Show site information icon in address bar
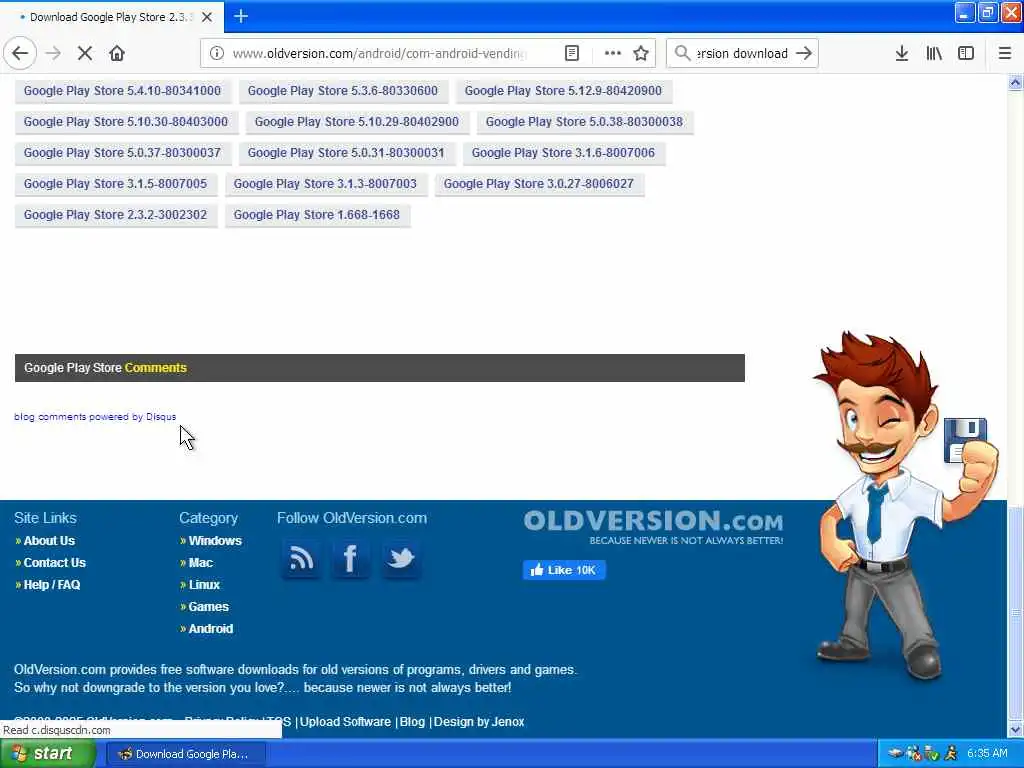Screen dimensions: 1024x768 click(x=216, y=53)
